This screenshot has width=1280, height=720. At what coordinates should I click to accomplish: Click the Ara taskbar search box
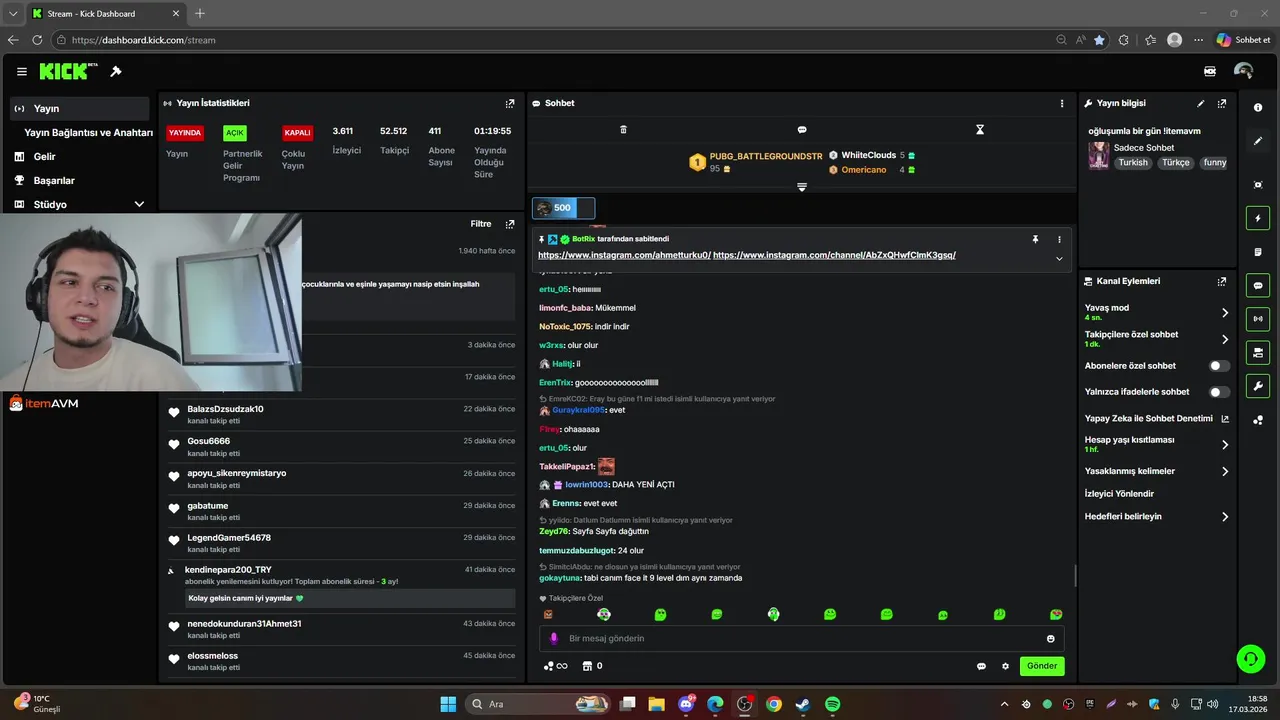[539, 704]
